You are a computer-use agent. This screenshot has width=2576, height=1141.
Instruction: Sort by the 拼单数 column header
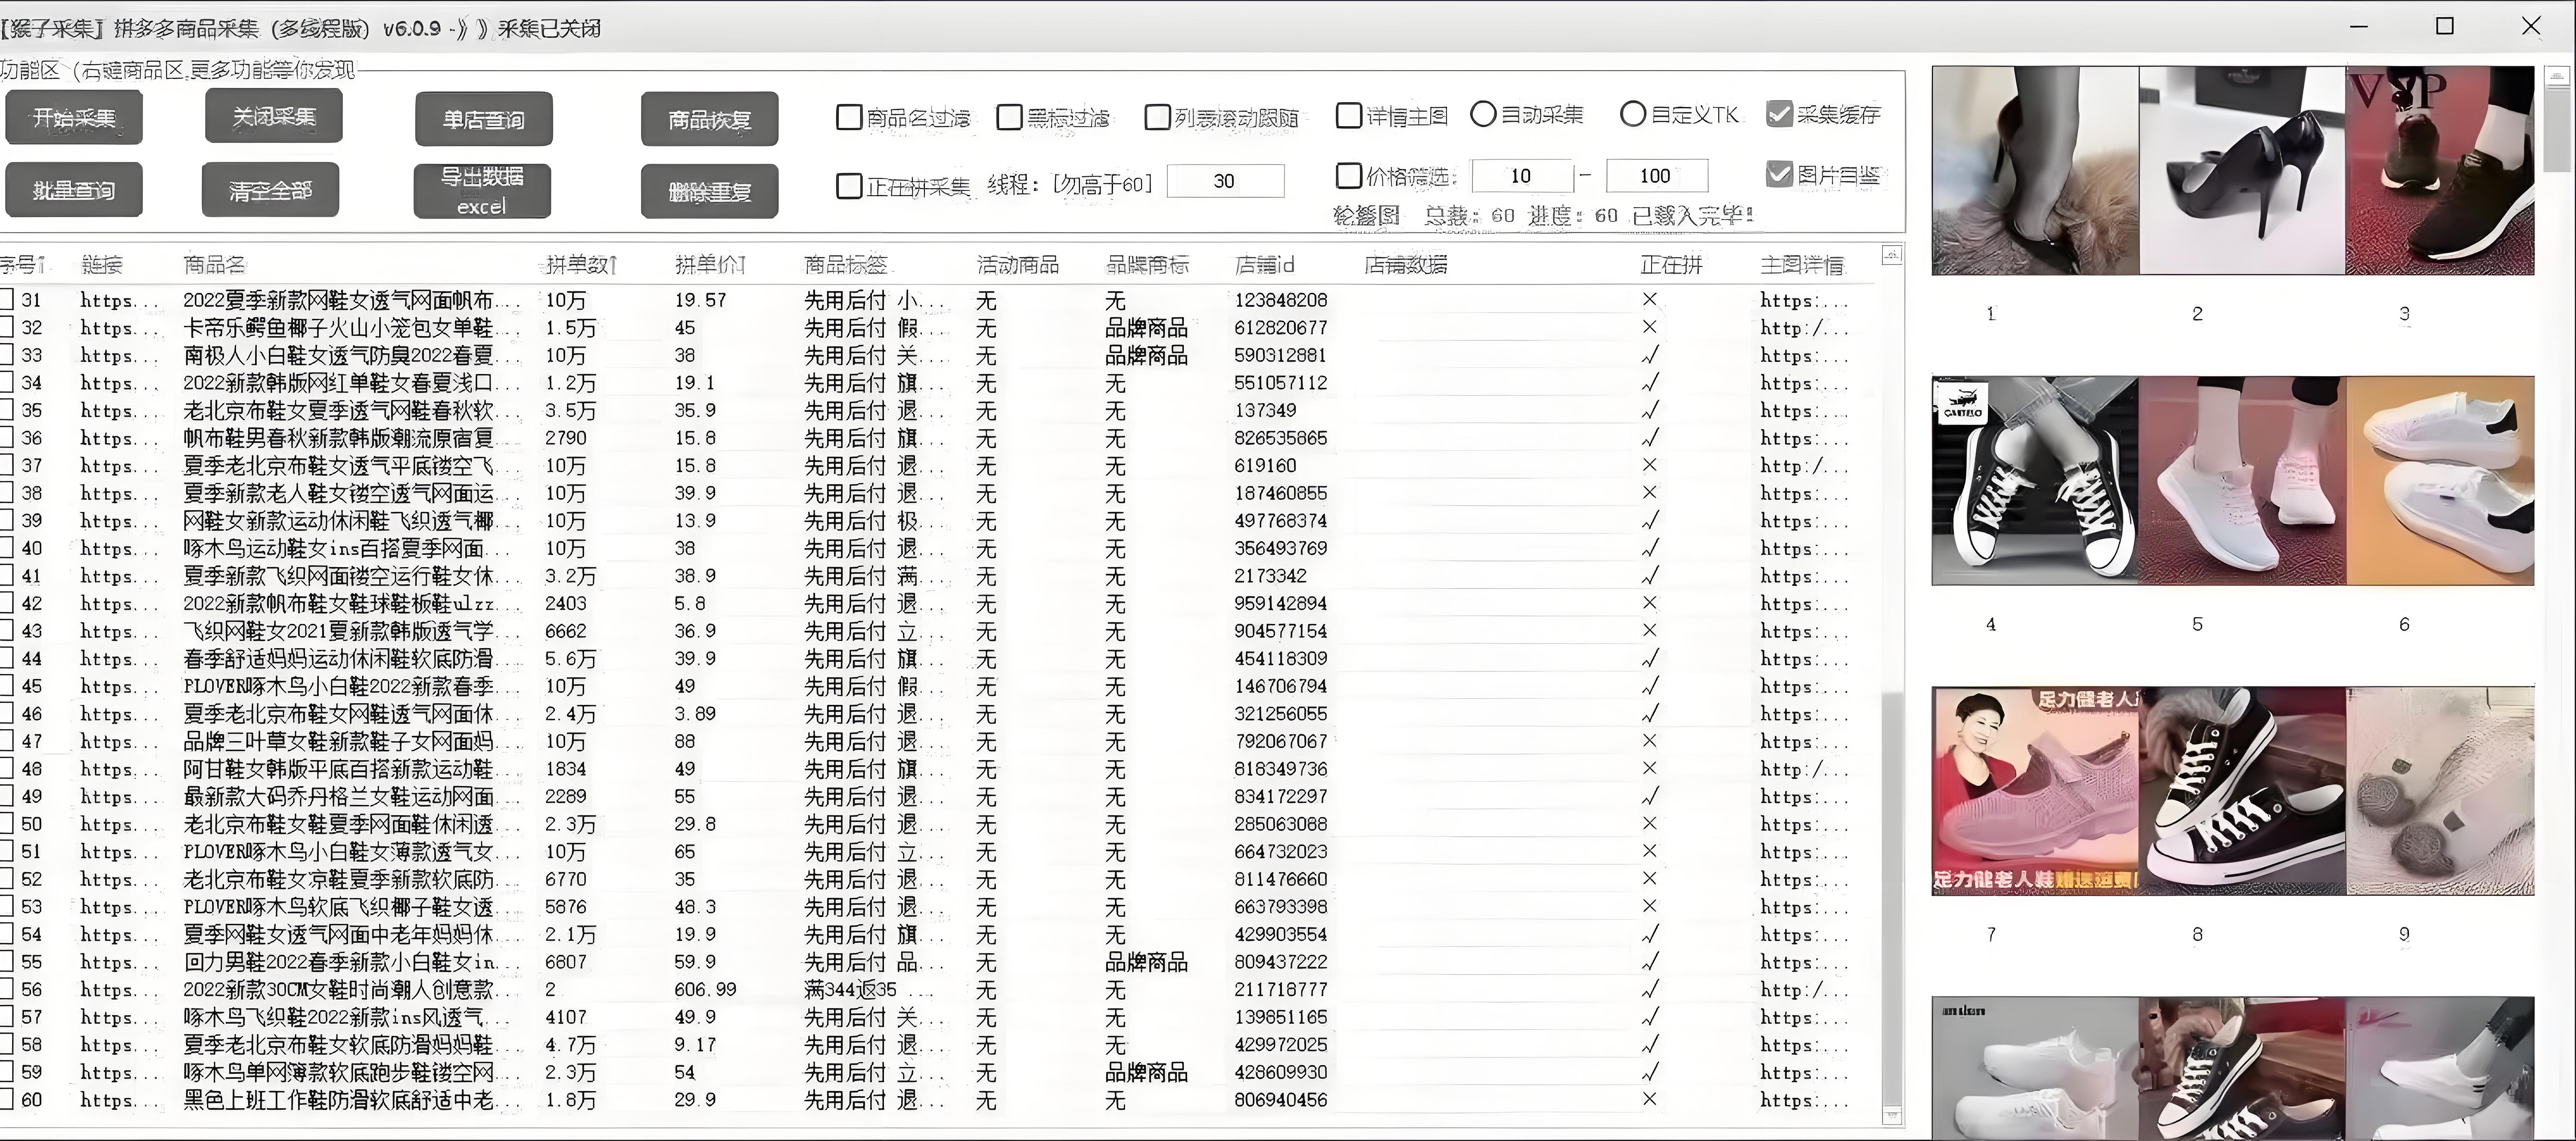point(580,265)
